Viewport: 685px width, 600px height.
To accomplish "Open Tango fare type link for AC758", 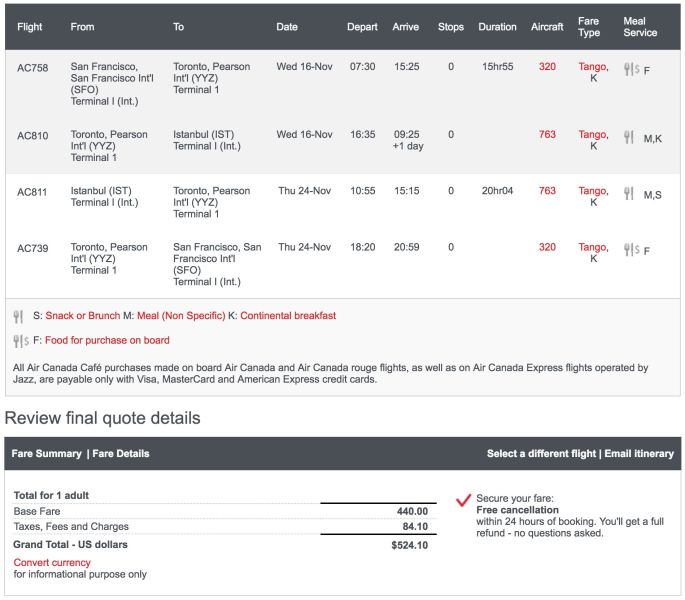I will [593, 66].
